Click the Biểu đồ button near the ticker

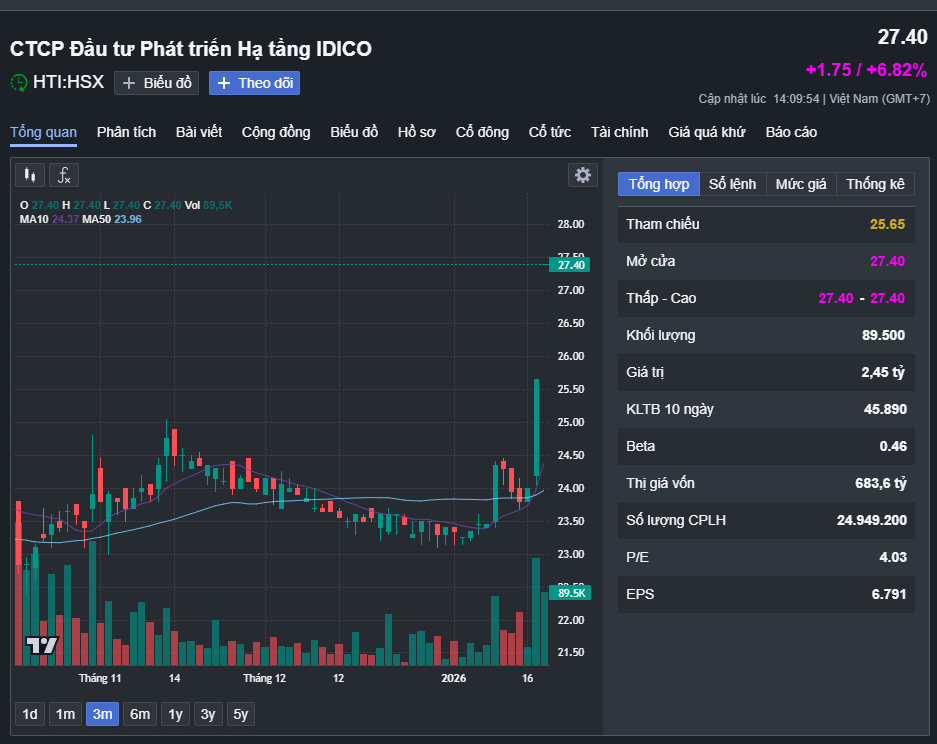(156, 83)
